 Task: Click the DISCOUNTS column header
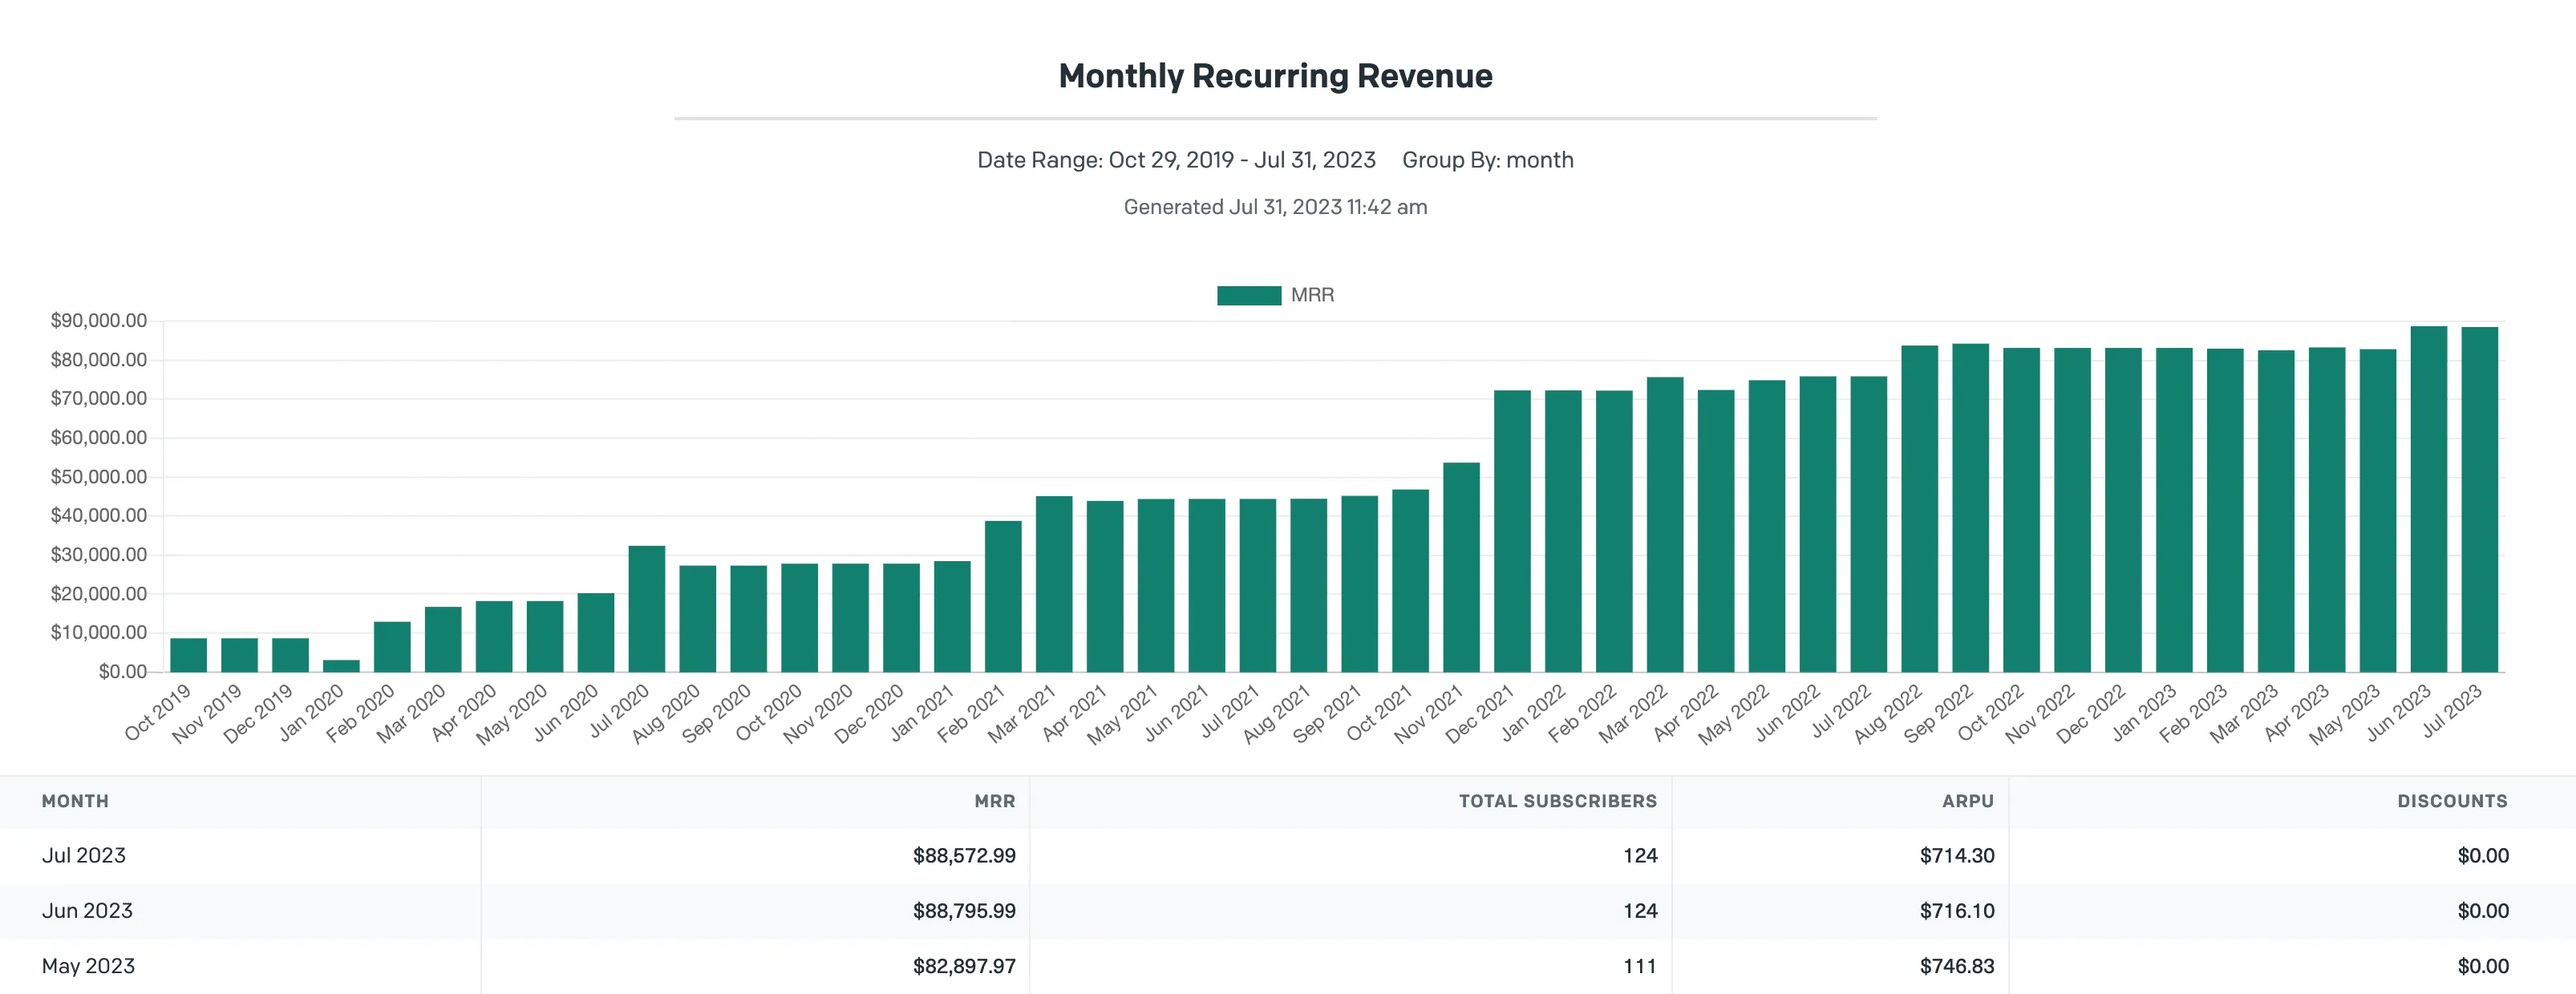[x=2452, y=801]
